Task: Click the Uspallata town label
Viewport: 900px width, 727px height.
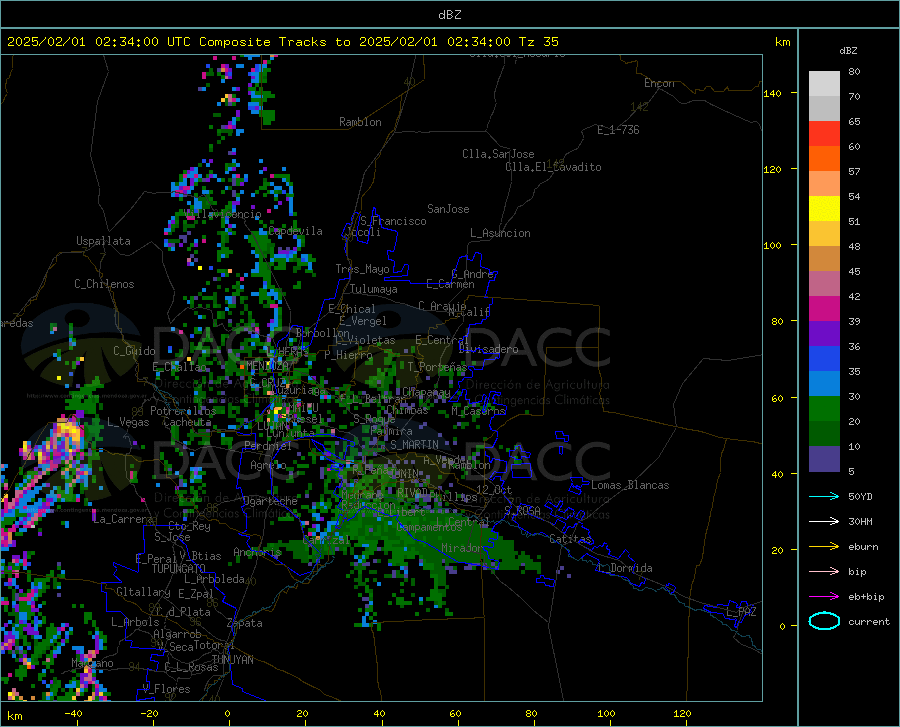Action: pos(103,241)
